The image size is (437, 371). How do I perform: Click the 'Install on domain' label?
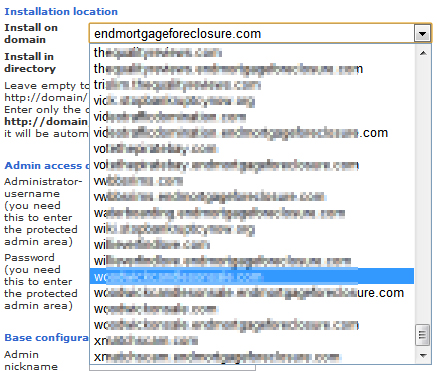[31, 33]
